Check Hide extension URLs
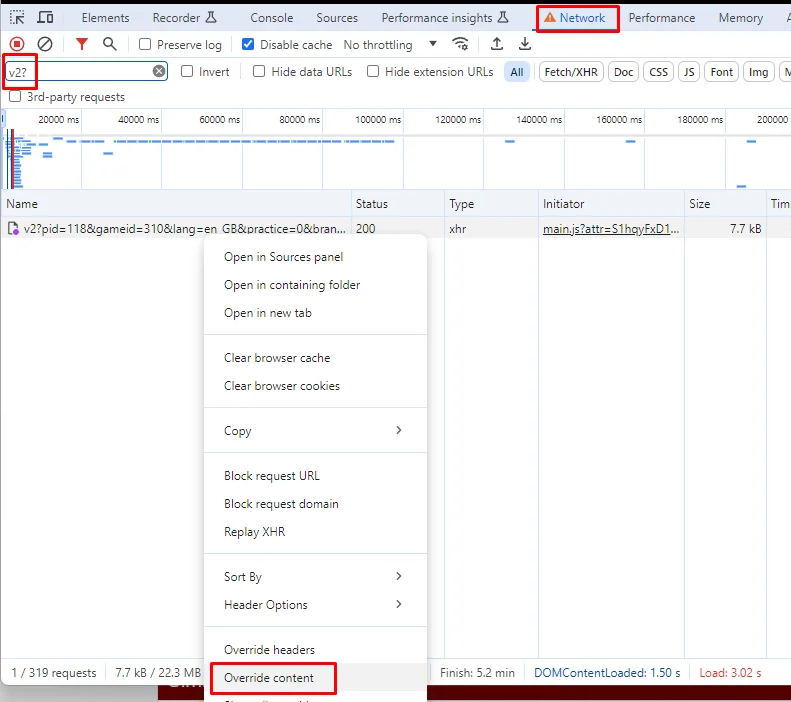Viewport: 791px width, 702px height. click(x=373, y=71)
